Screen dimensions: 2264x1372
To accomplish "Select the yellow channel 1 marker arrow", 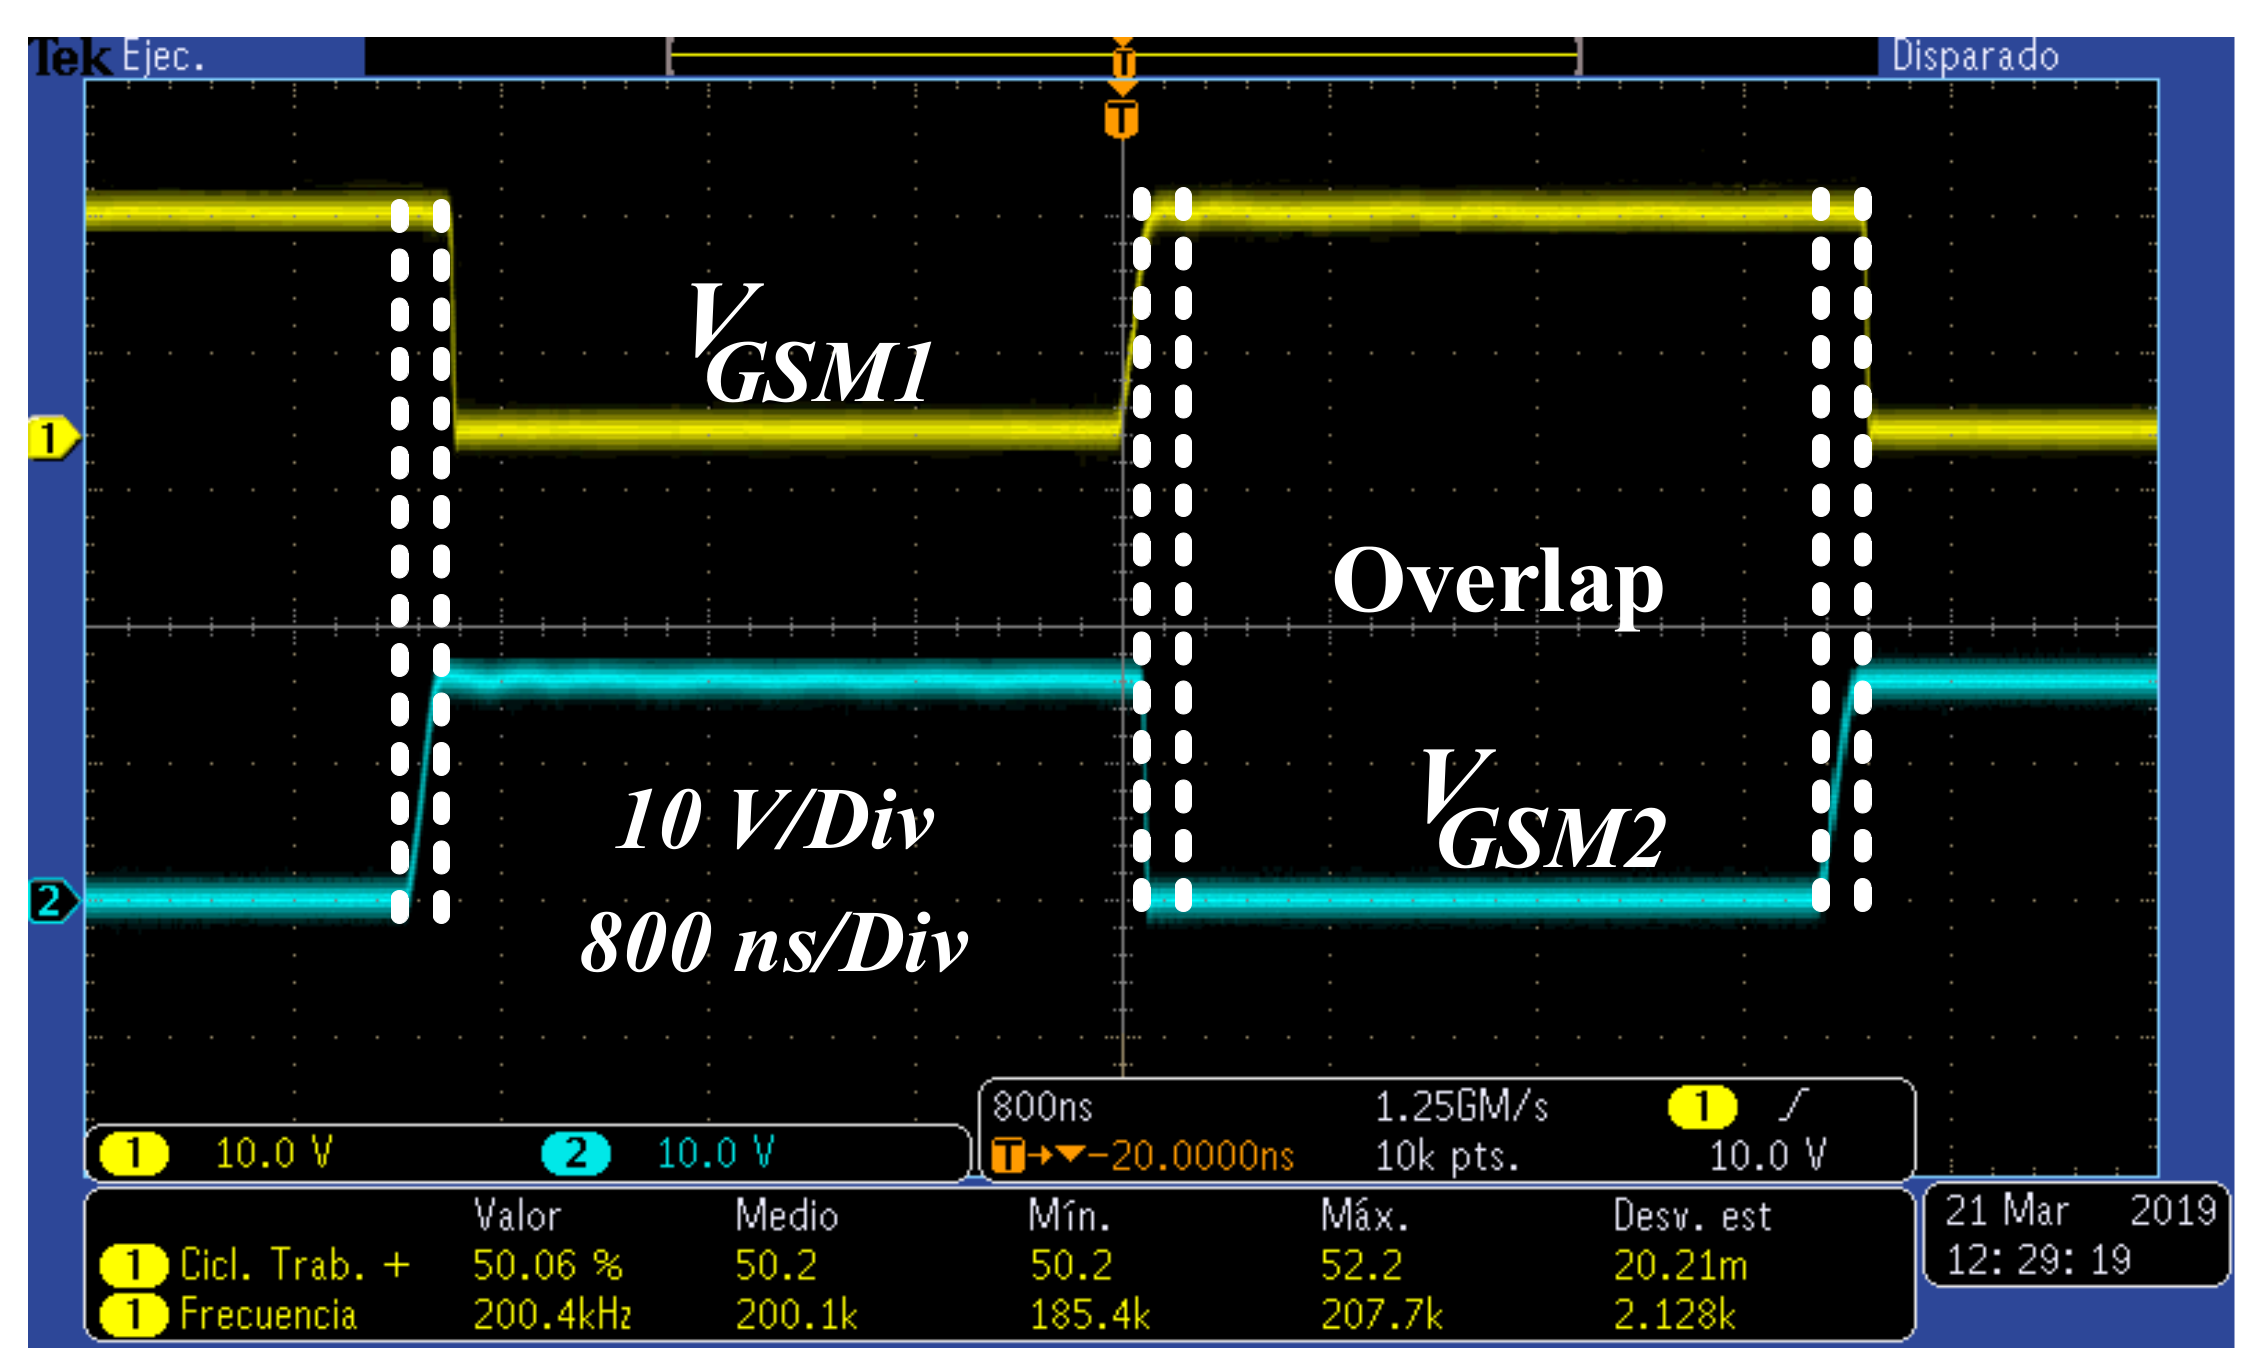I will pyautogui.click(x=50, y=435).
